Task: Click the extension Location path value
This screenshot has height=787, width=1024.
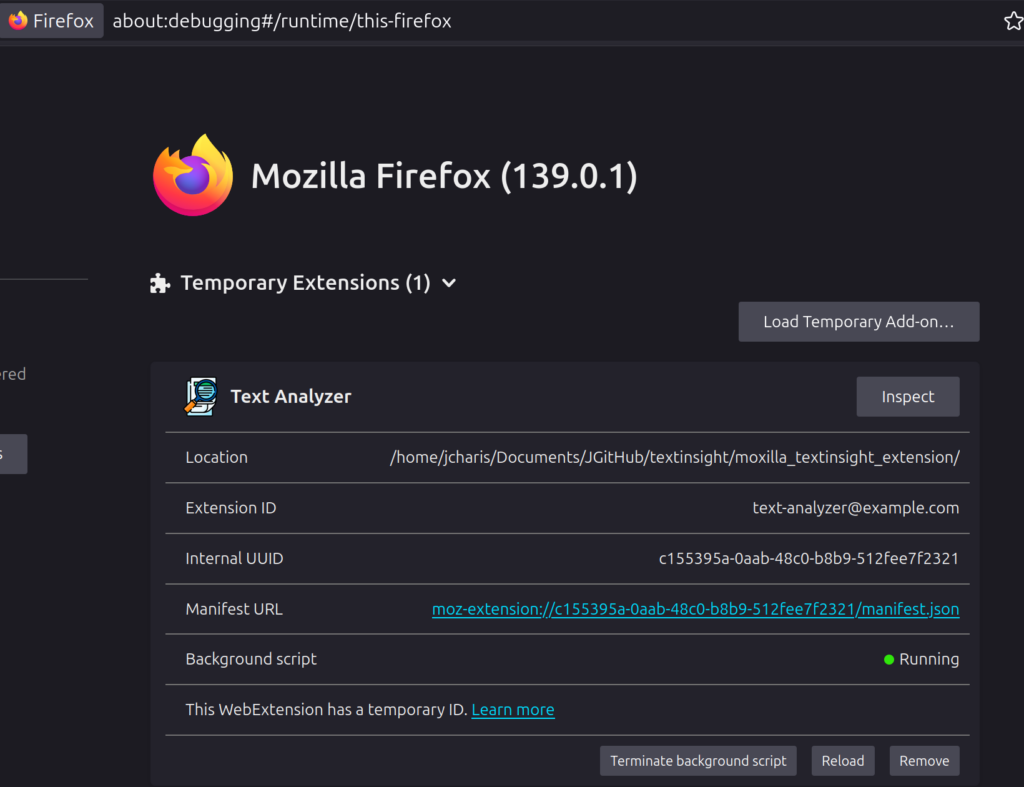Action: pyautogui.click(x=675, y=457)
